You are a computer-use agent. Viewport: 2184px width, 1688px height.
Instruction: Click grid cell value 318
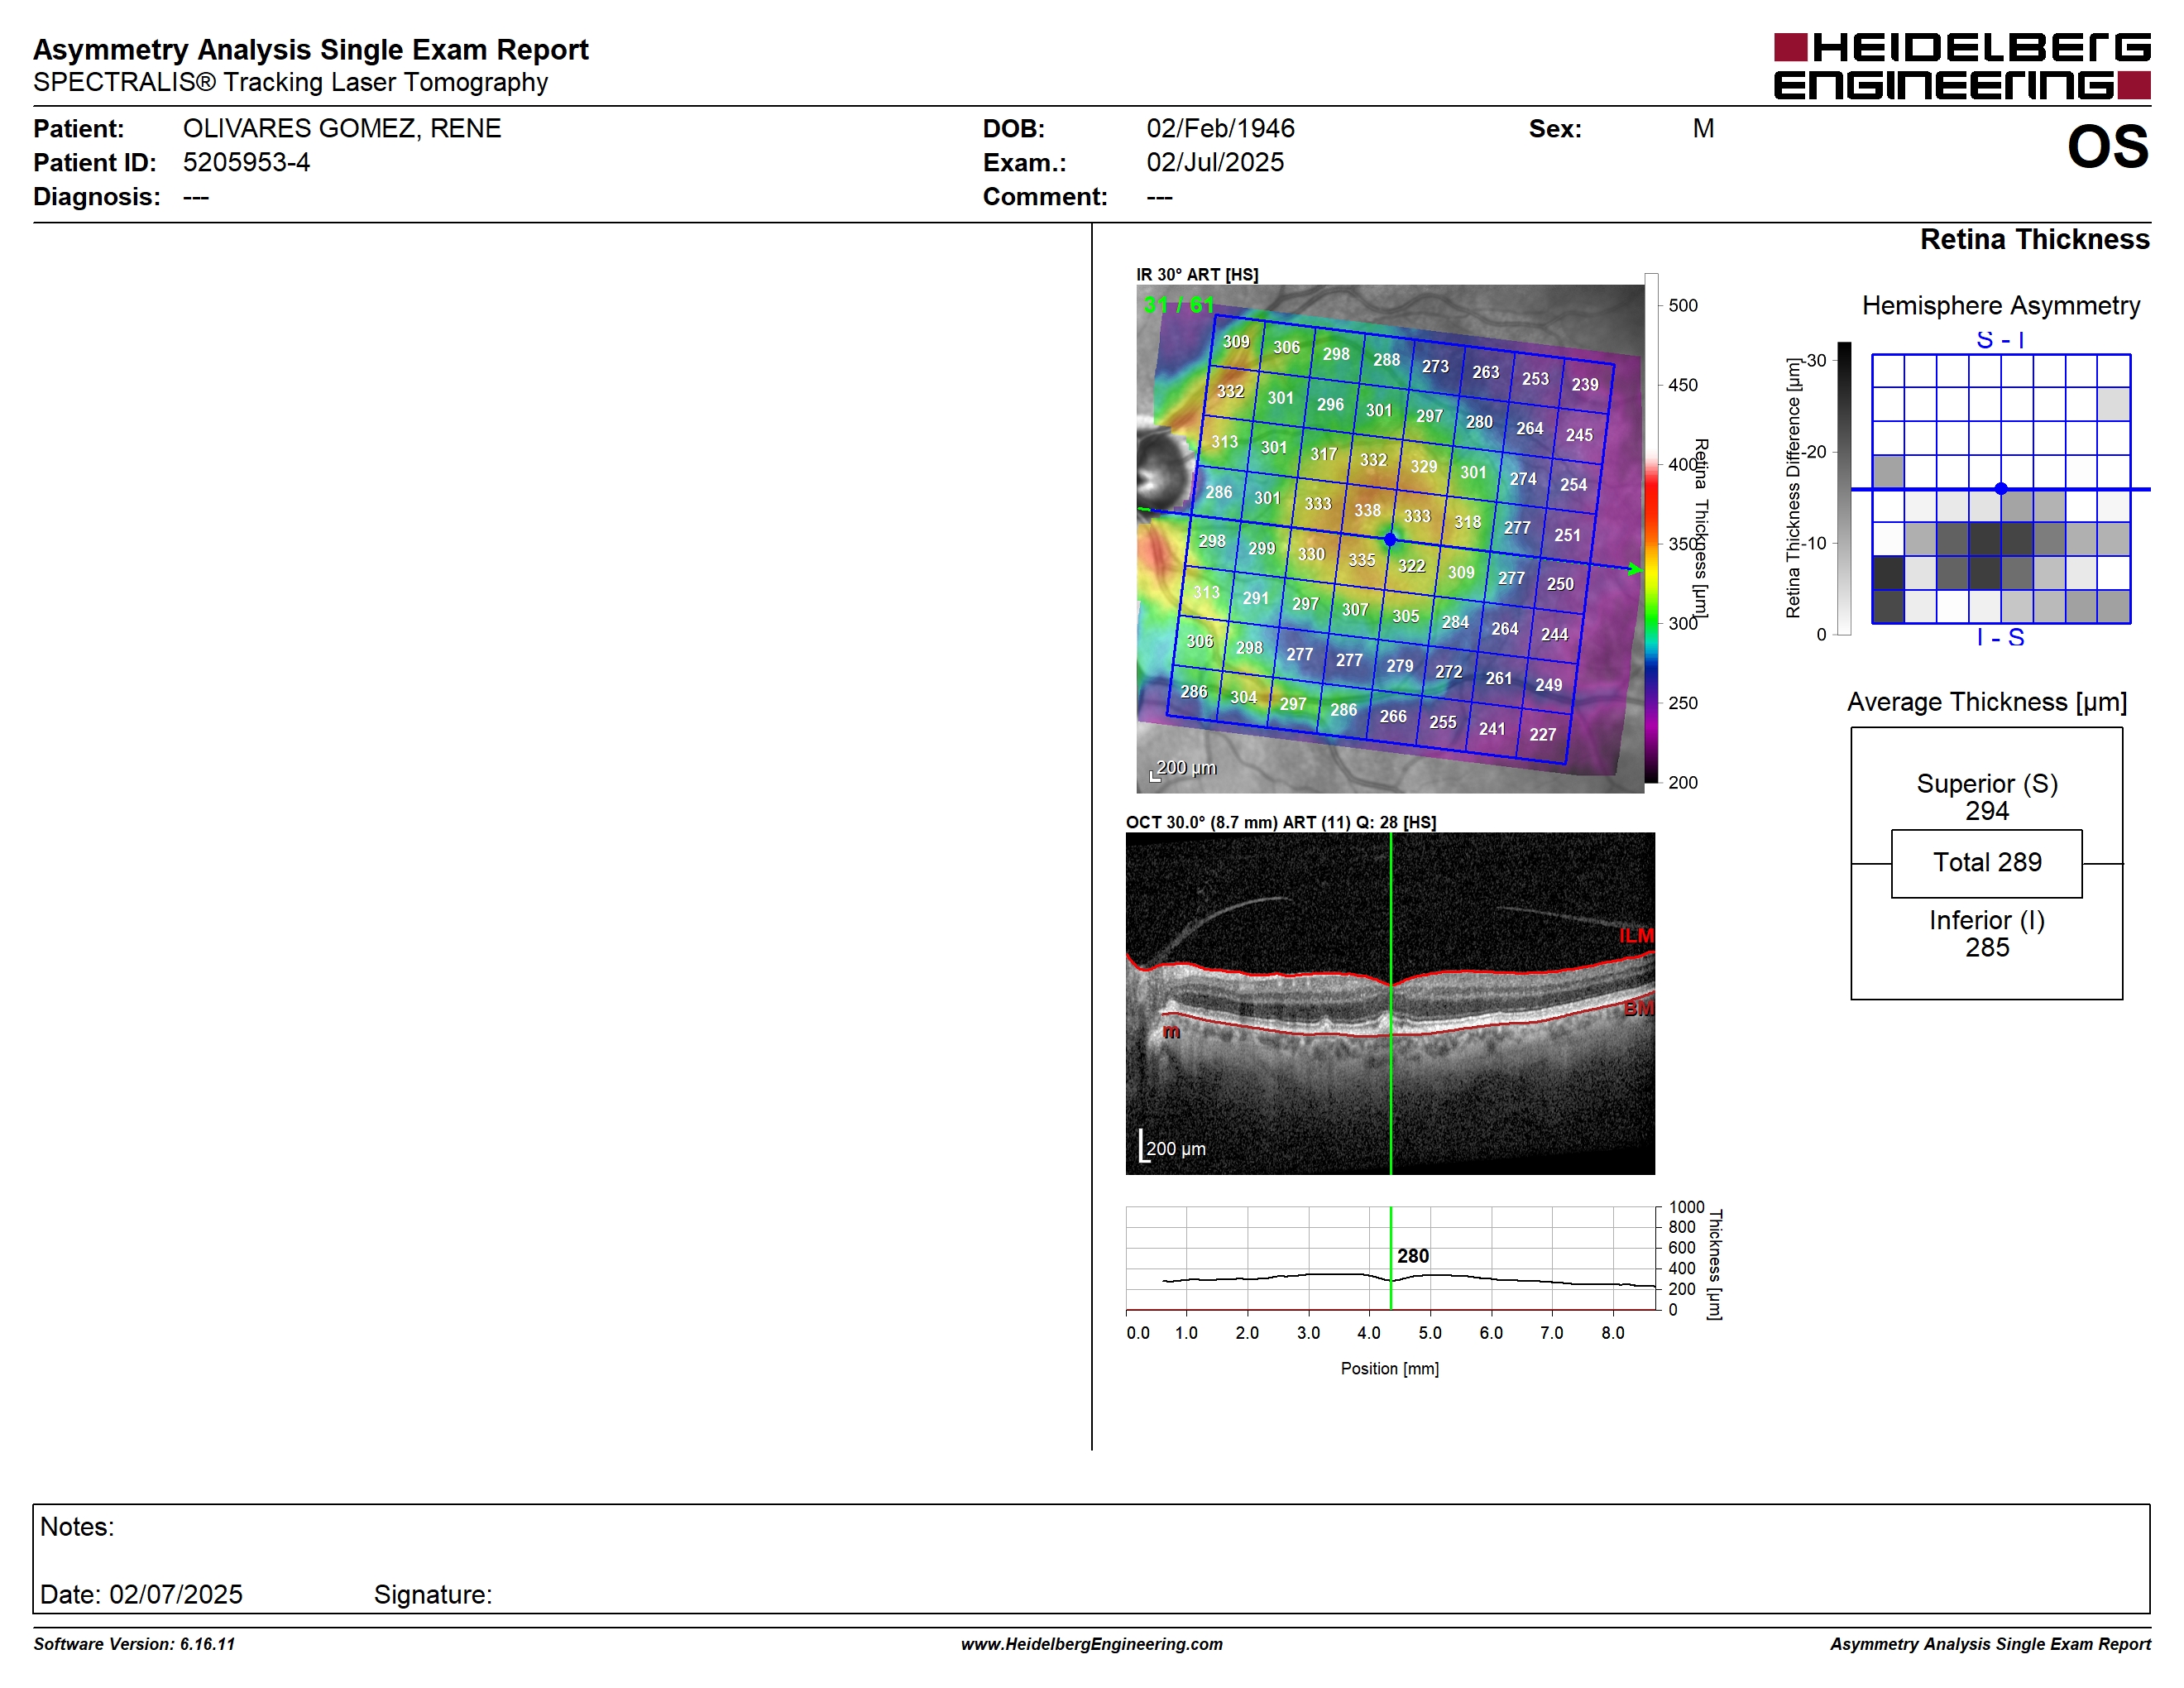point(1467,522)
